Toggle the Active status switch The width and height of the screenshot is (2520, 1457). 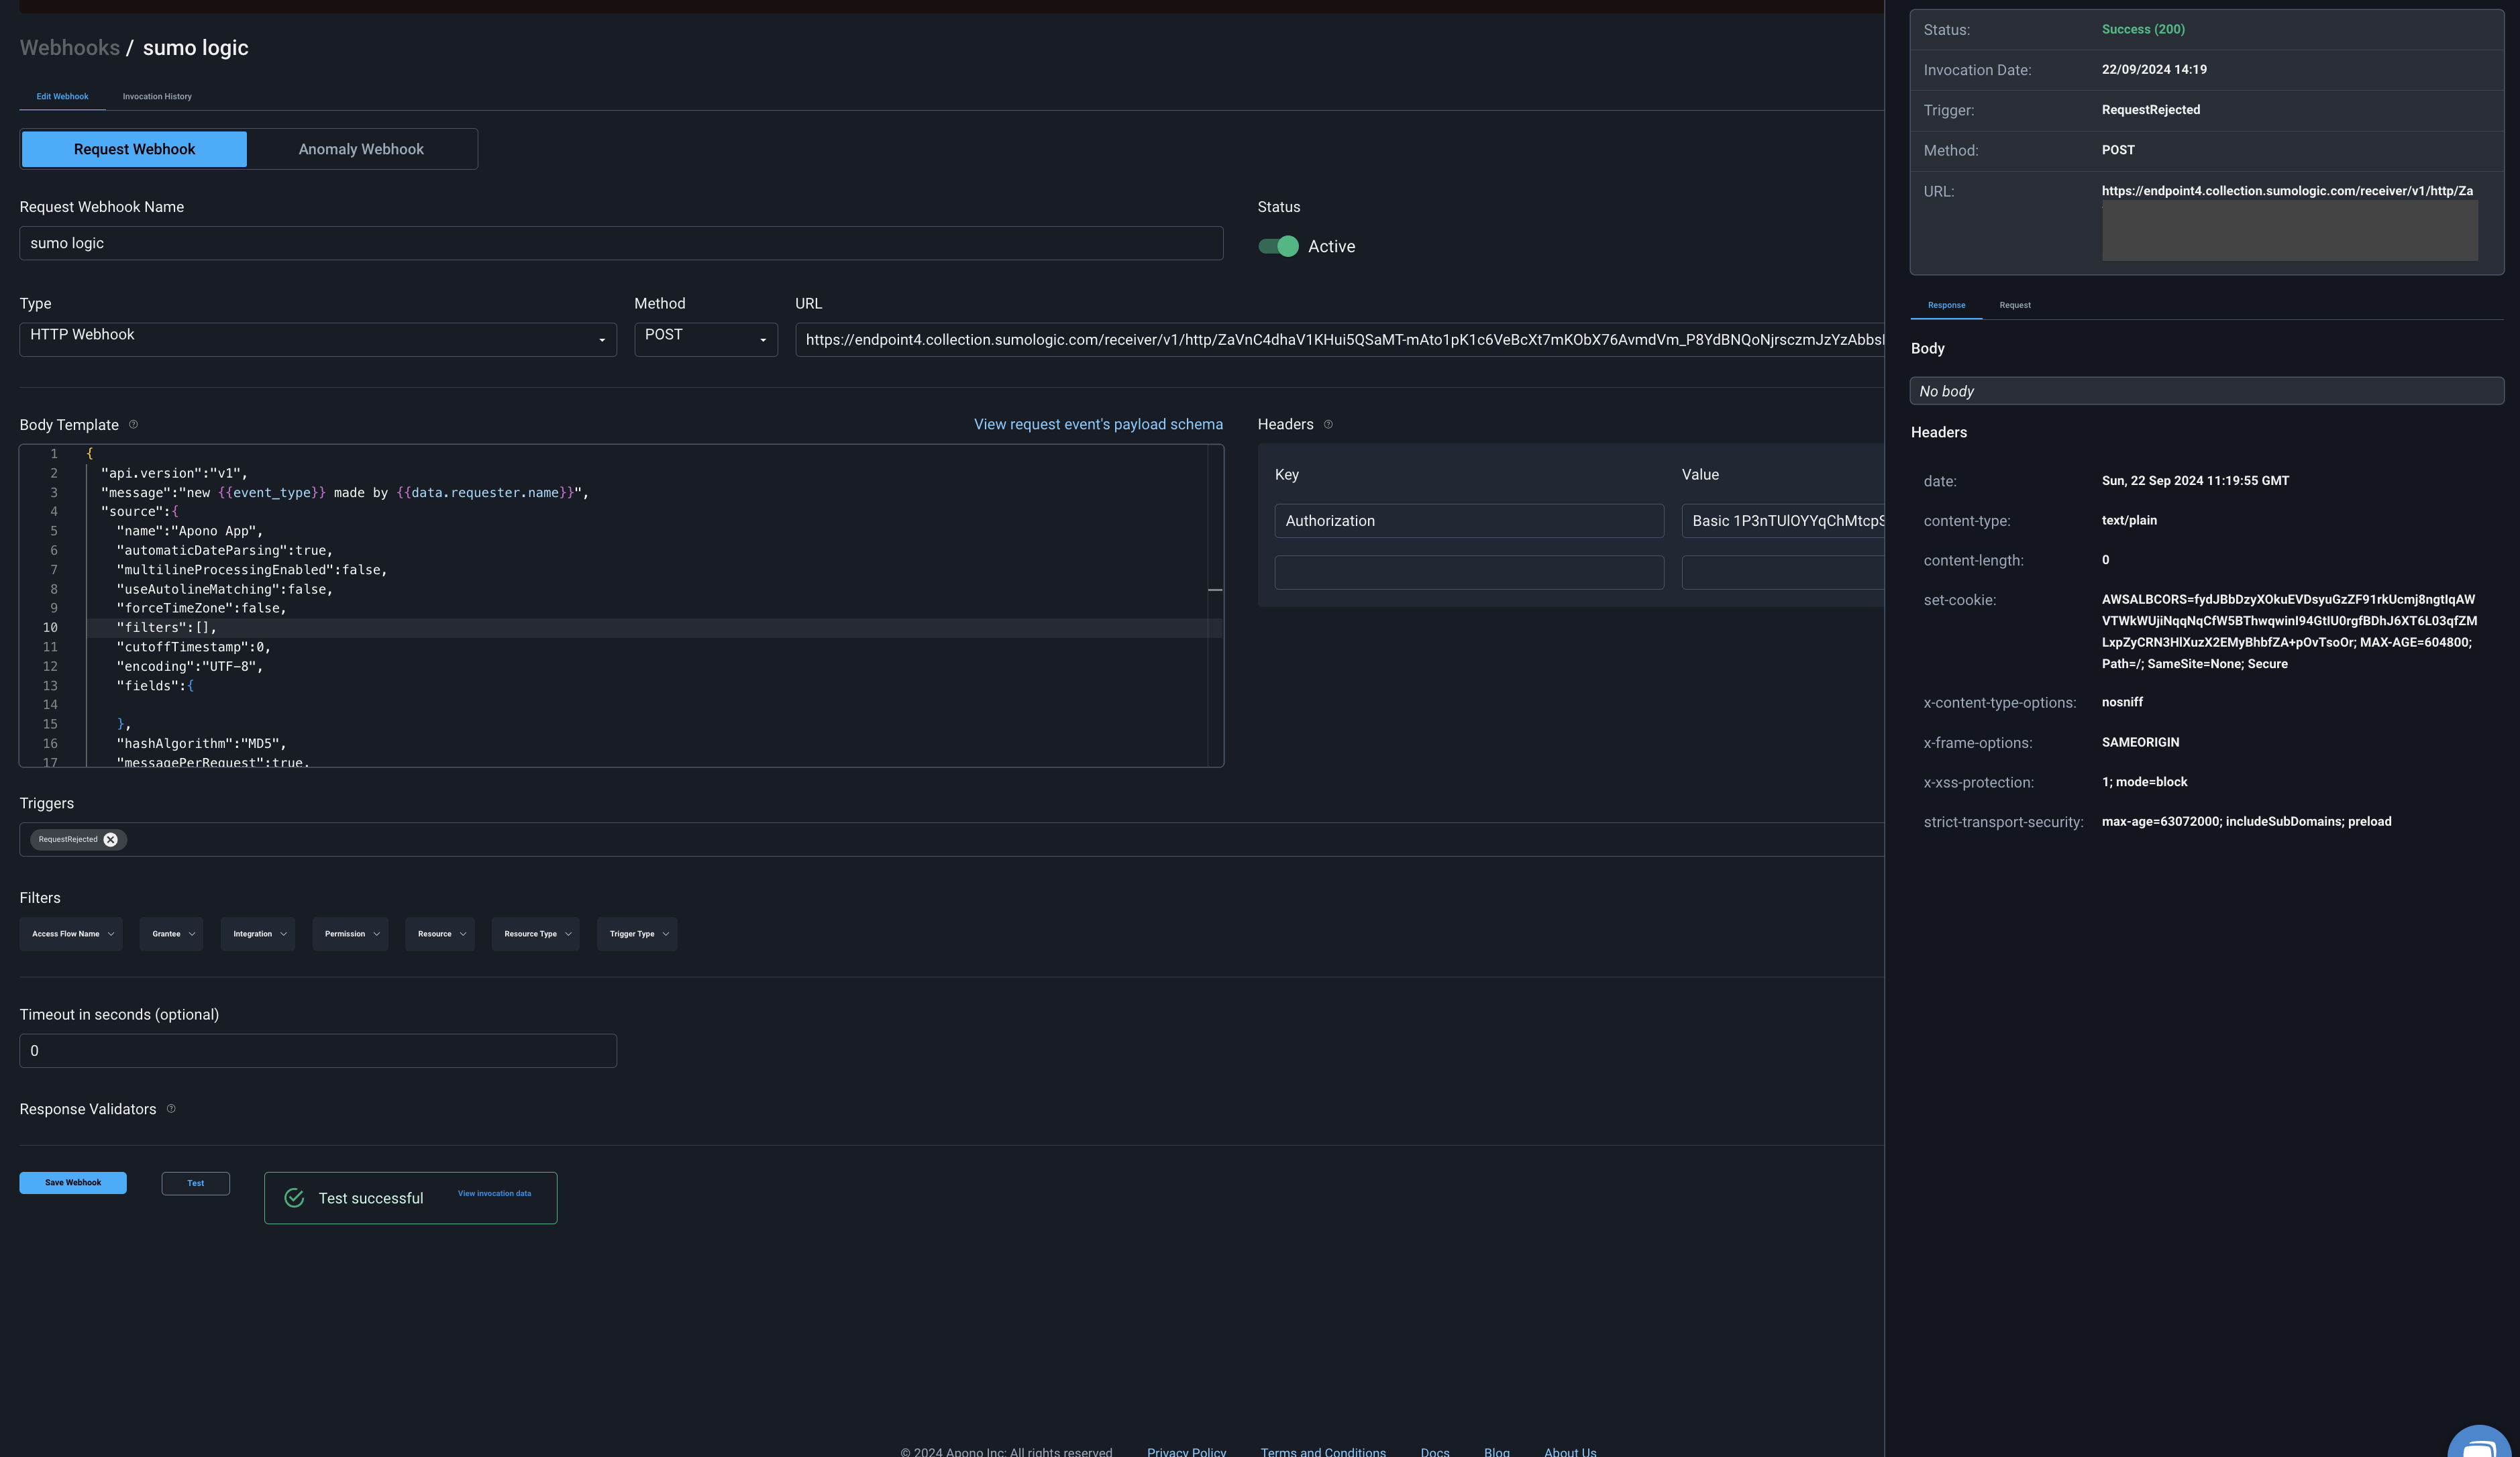[x=1278, y=246]
